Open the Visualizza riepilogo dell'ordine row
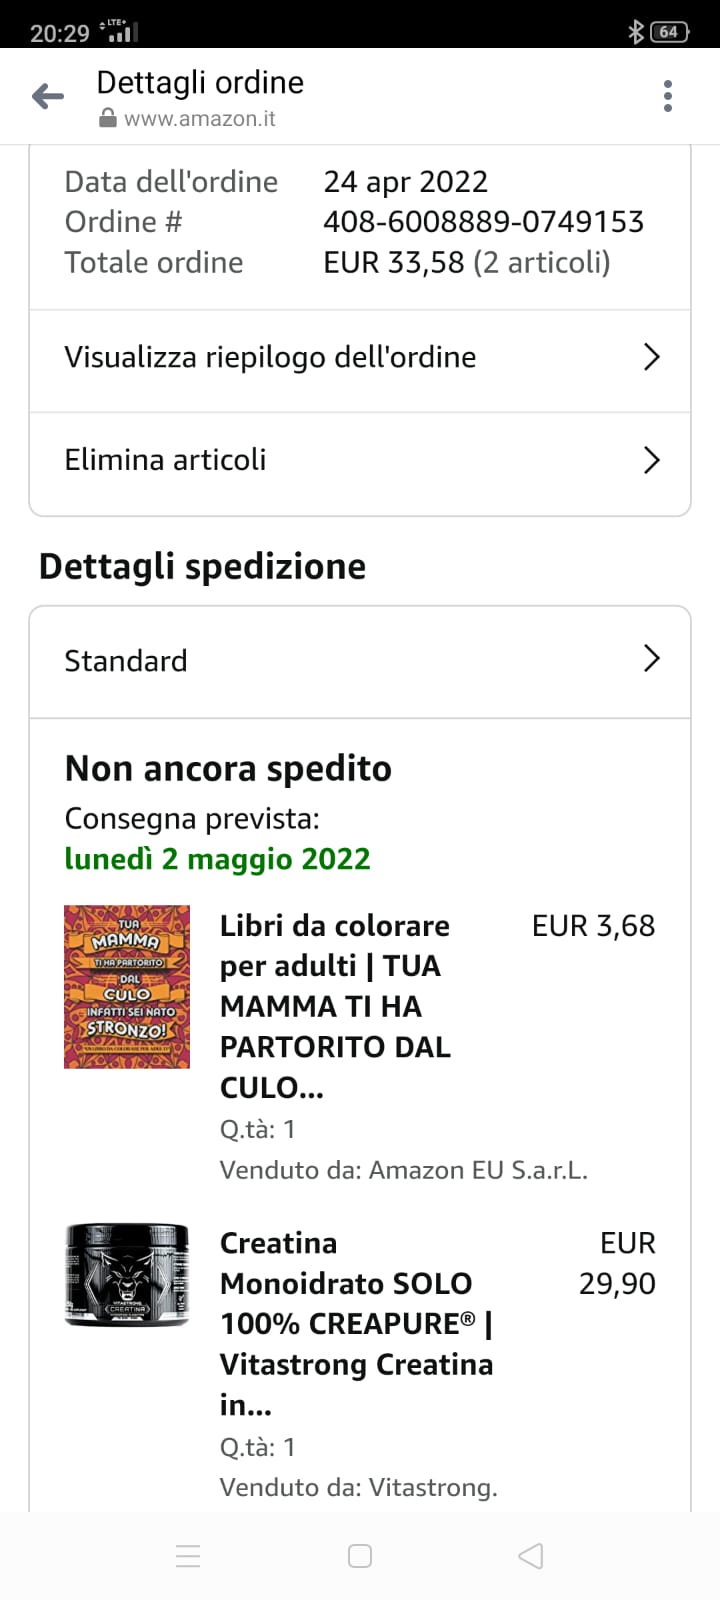Image resolution: width=720 pixels, height=1600 pixels. pyautogui.click(x=270, y=357)
